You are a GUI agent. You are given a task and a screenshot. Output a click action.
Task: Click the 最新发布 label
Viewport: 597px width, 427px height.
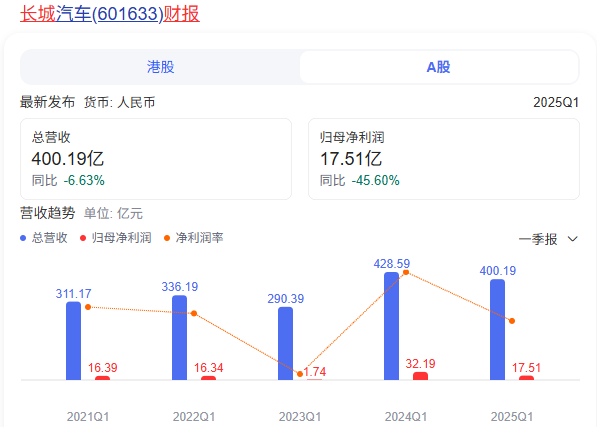[47, 102]
